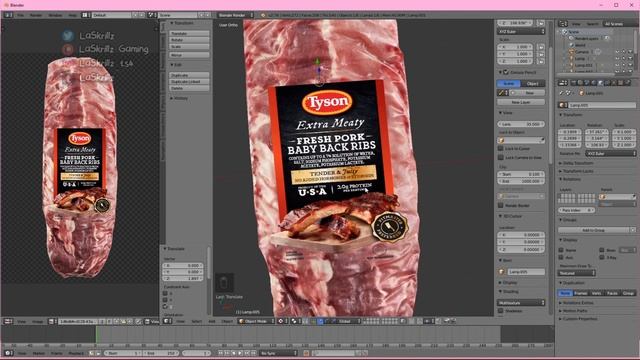The height and width of the screenshot is (360, 640).
Task: Open Rotation Mode XYZ Euler dropdown
Action: pos(611,153)
